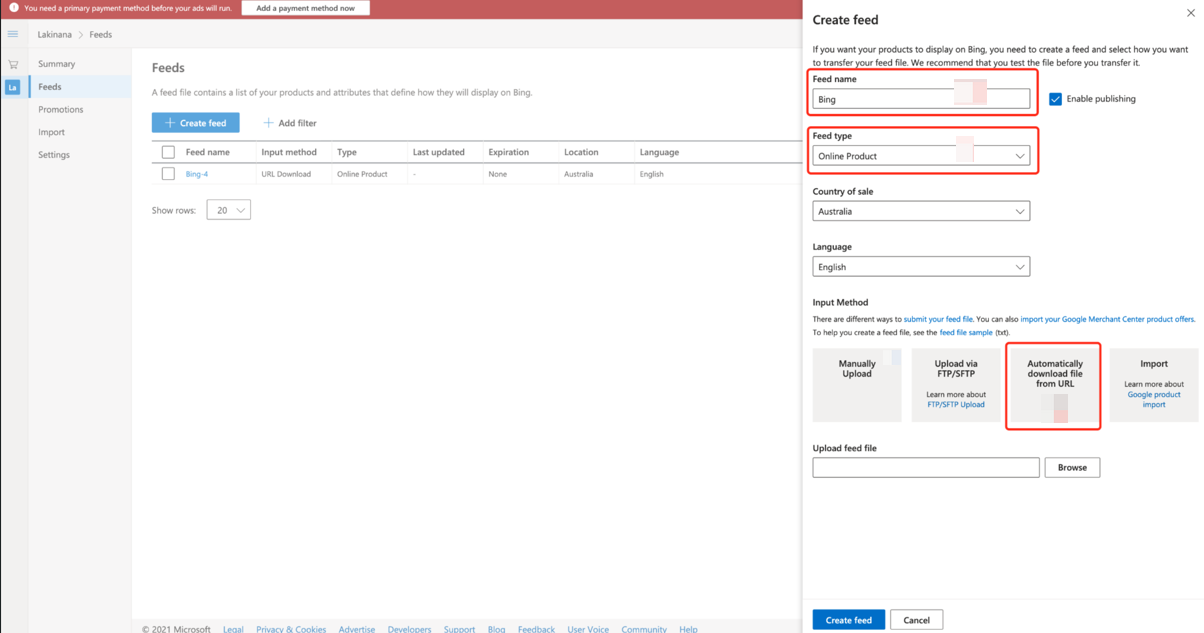Close the Create feed panel
The image size is (1204, 633).
tap(1190, 13)
